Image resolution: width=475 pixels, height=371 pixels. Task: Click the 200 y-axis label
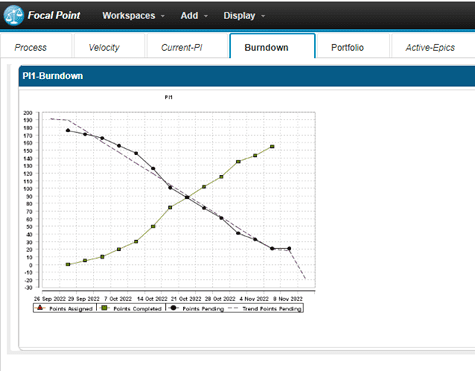(x=28, y=113)
